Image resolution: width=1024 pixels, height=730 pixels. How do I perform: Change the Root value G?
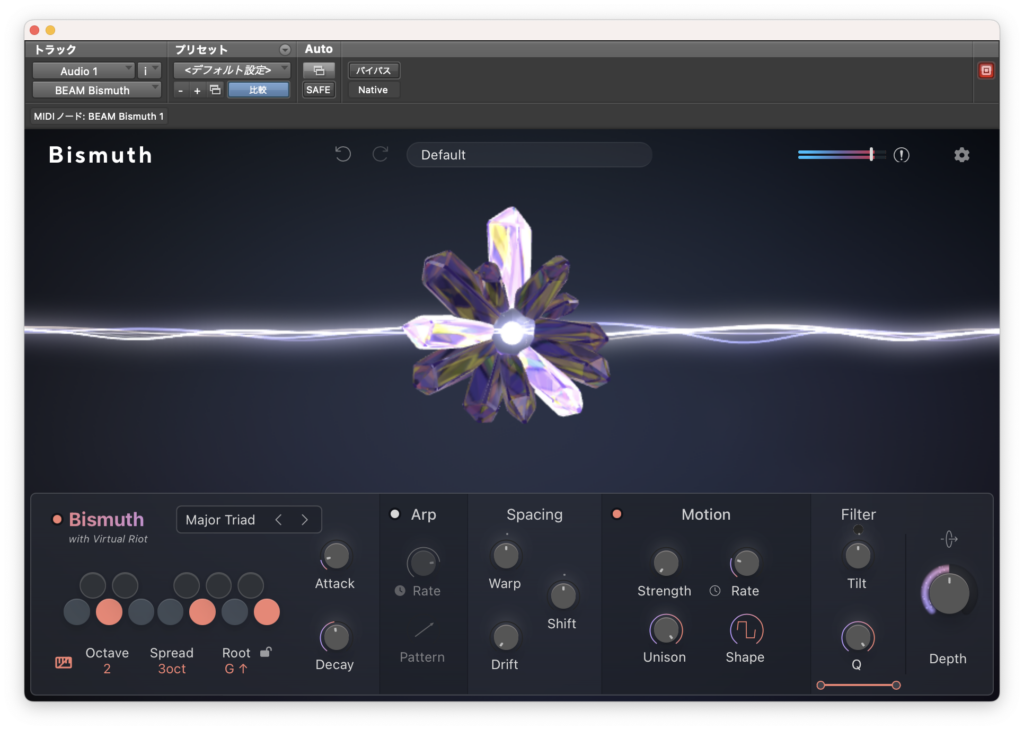(236, 669)
